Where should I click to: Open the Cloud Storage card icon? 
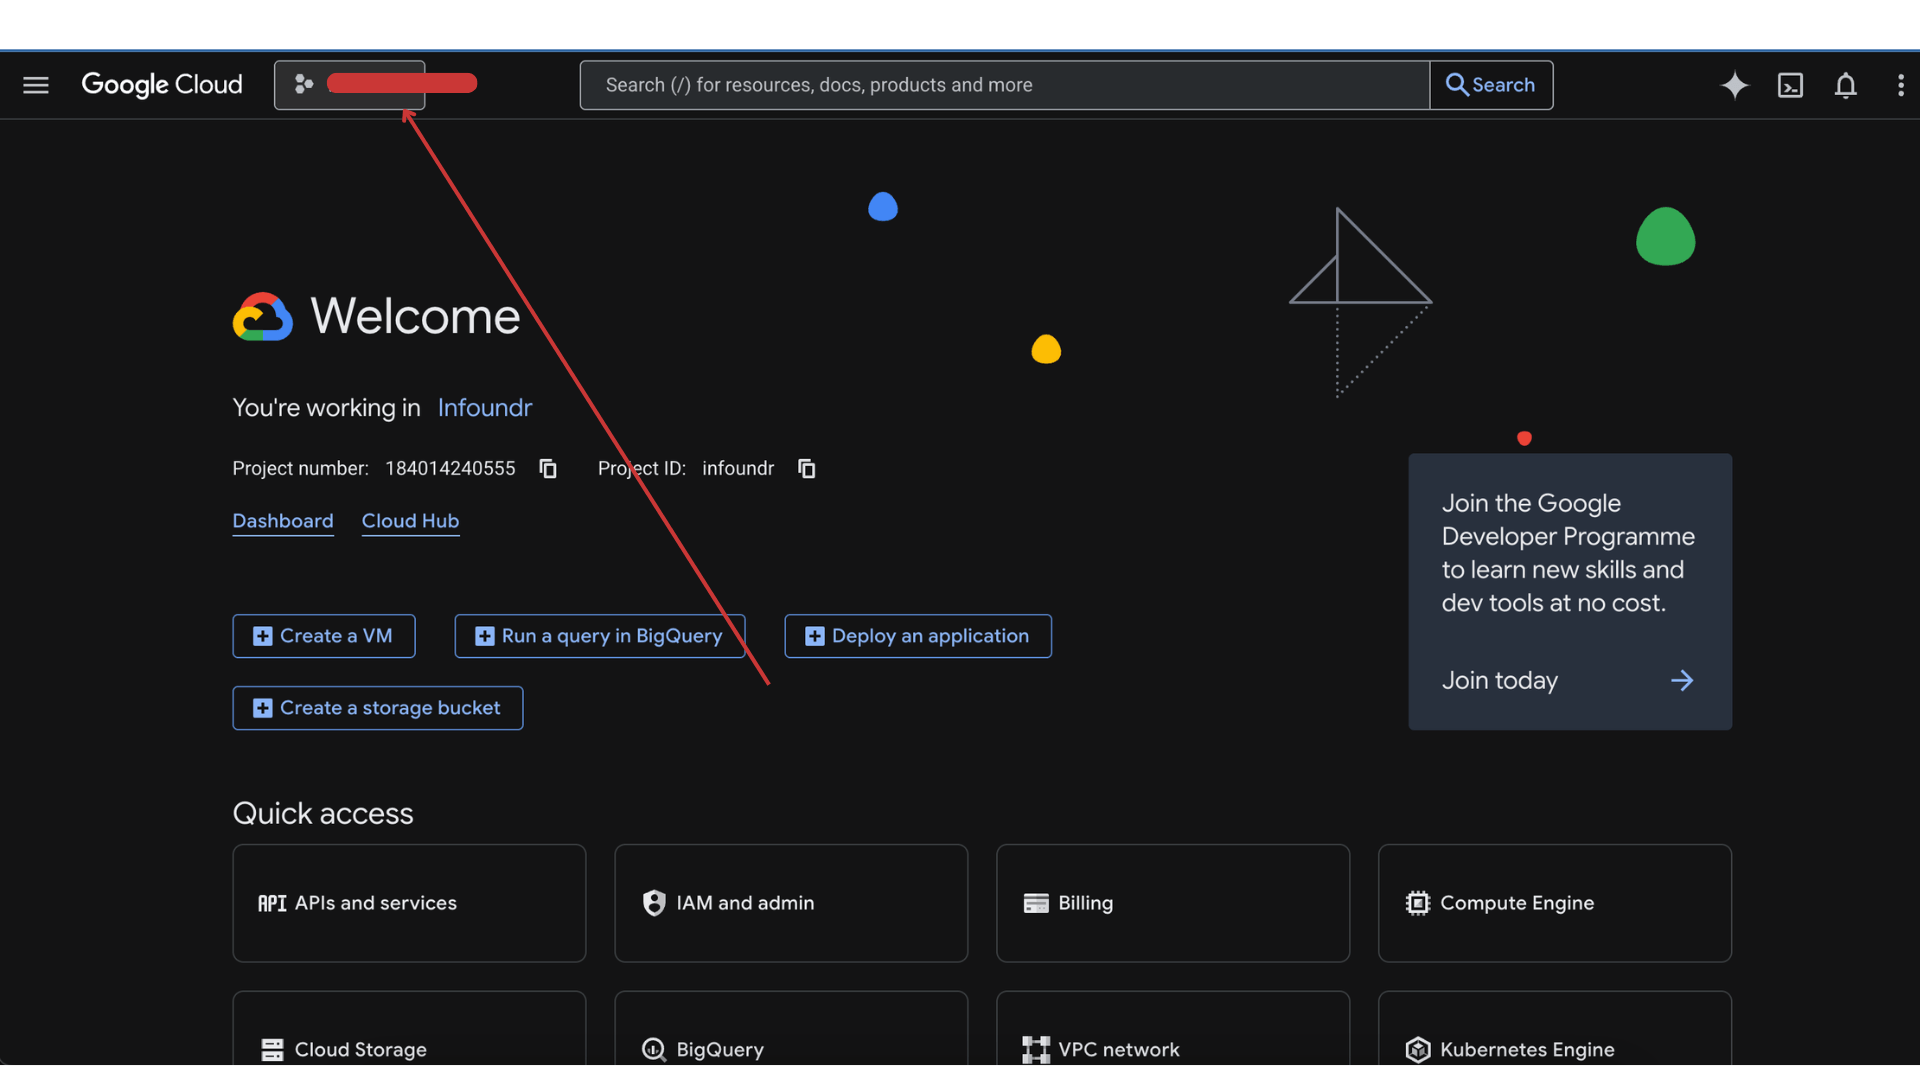(271, 1050)
